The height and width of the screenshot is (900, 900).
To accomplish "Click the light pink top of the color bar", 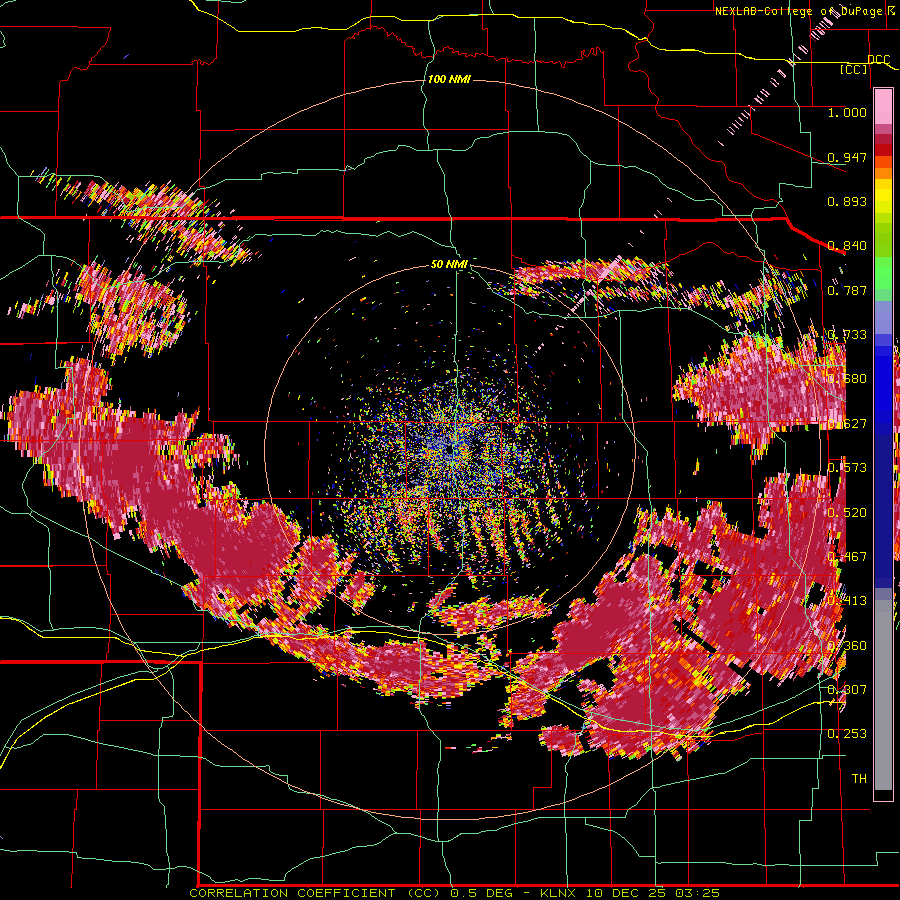I will click(883, 106).
